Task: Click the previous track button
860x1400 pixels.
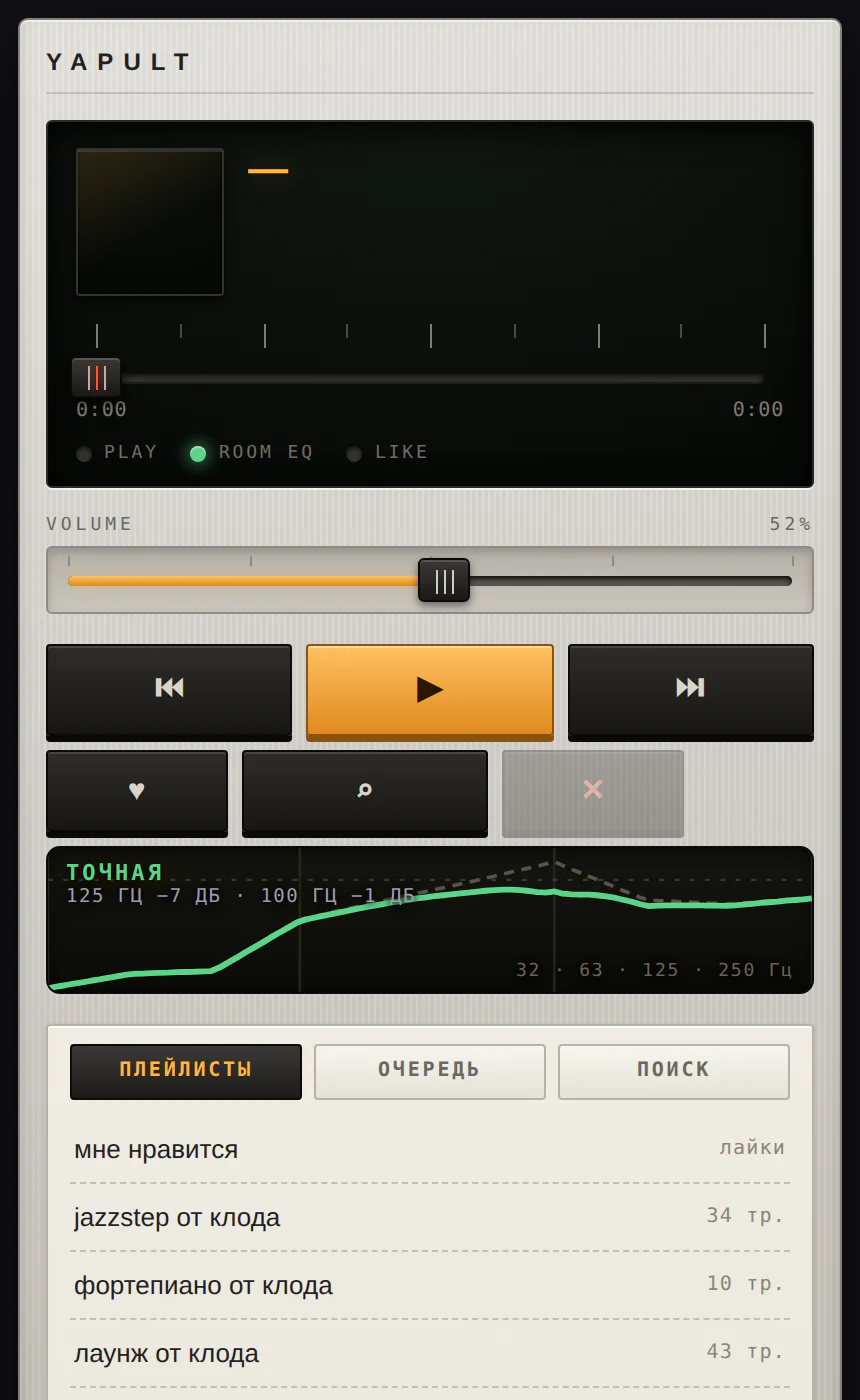Action: point(169,690)
